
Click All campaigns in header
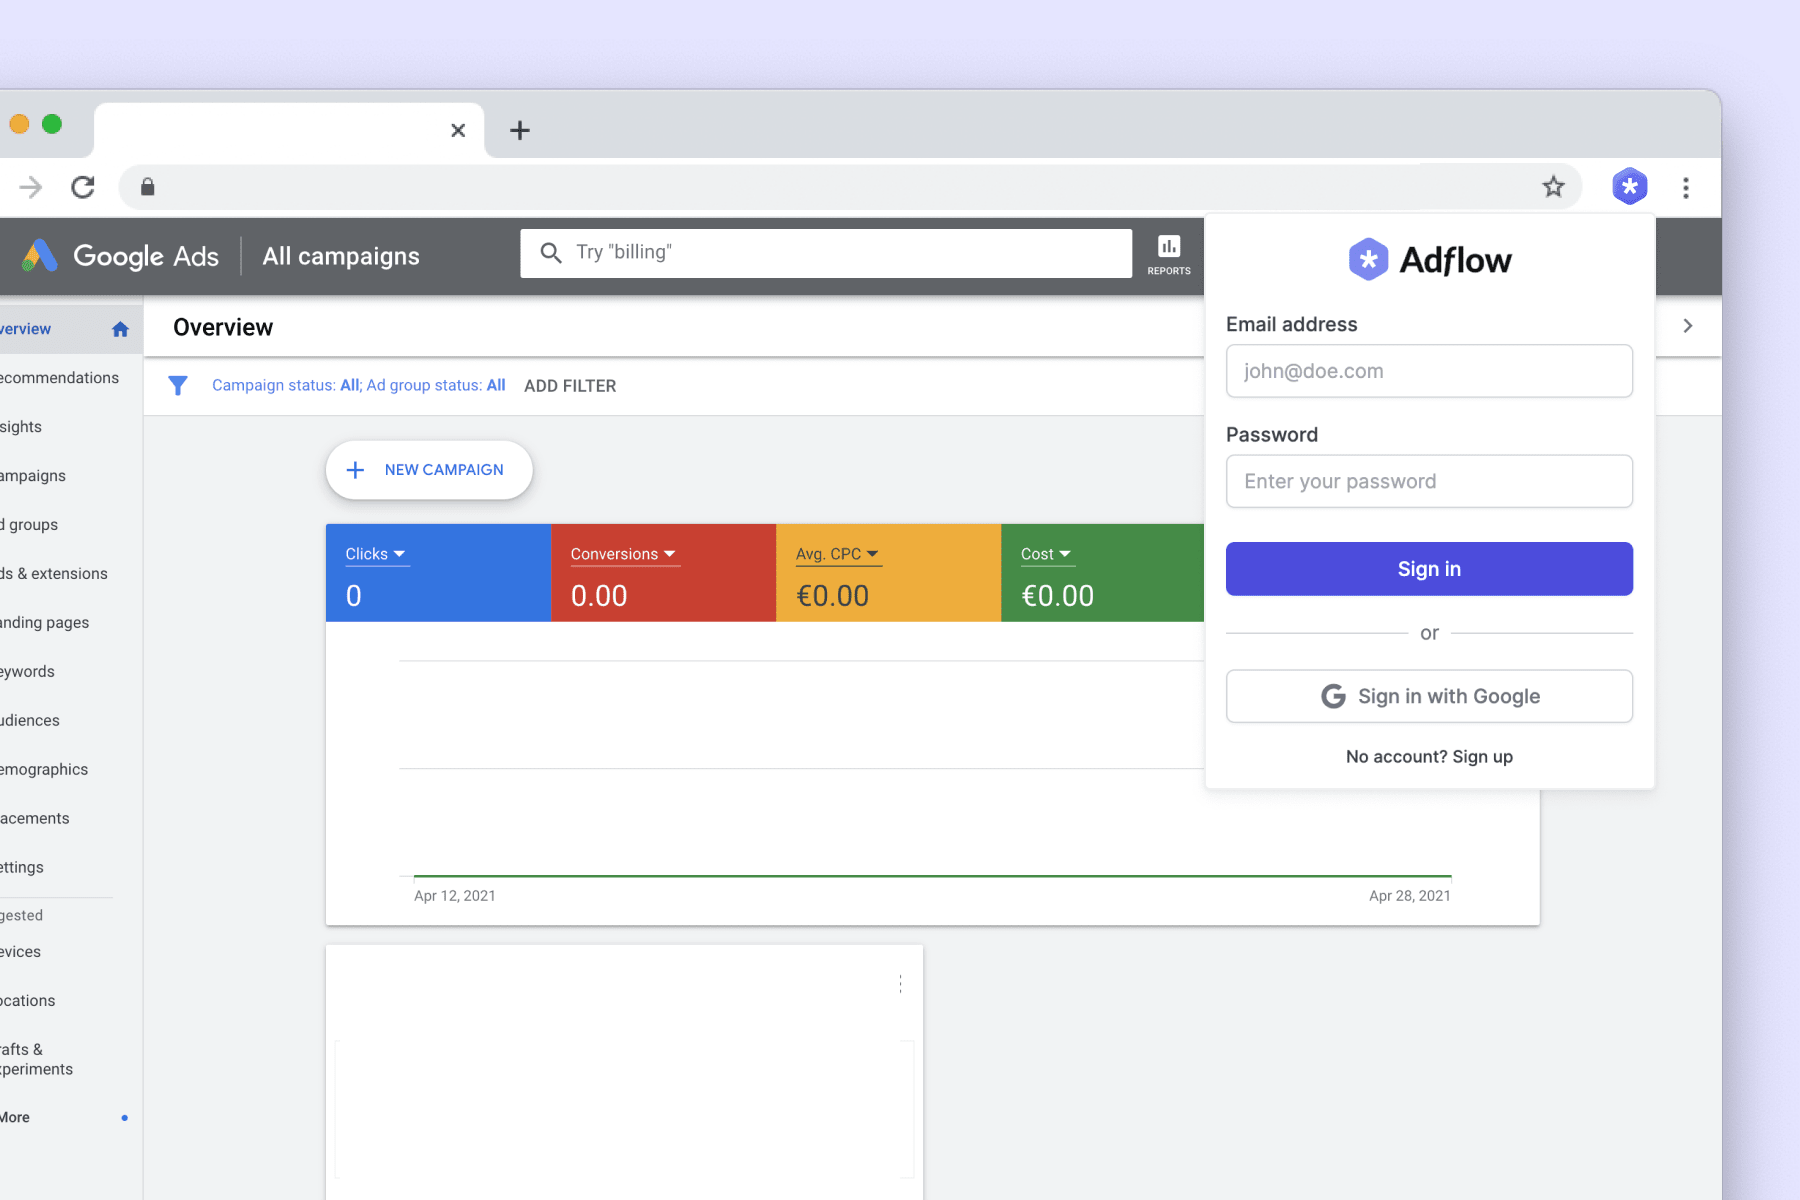click(341, 257)
